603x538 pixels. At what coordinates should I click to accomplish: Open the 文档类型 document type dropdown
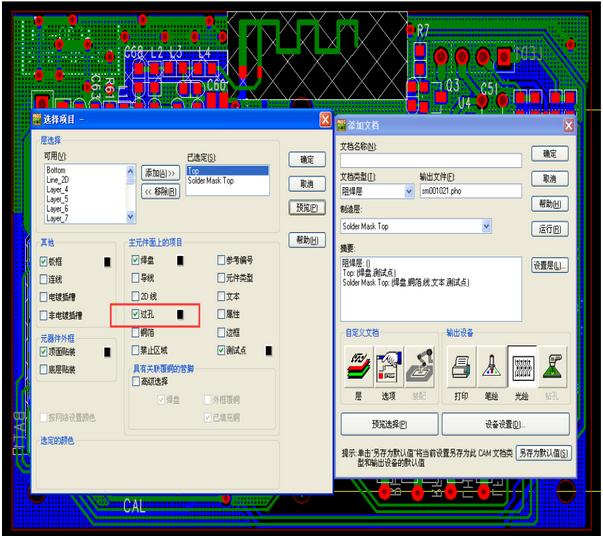(408, 191)
